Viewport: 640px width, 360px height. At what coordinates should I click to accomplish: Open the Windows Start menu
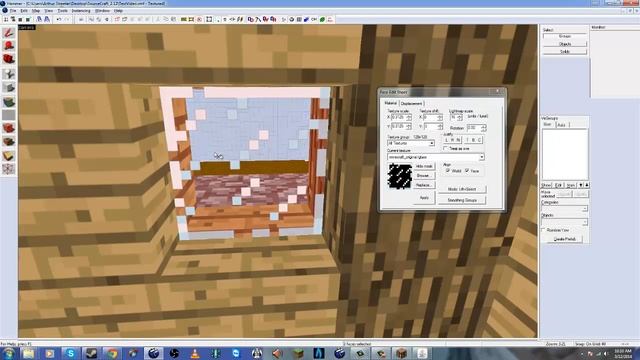8,353
